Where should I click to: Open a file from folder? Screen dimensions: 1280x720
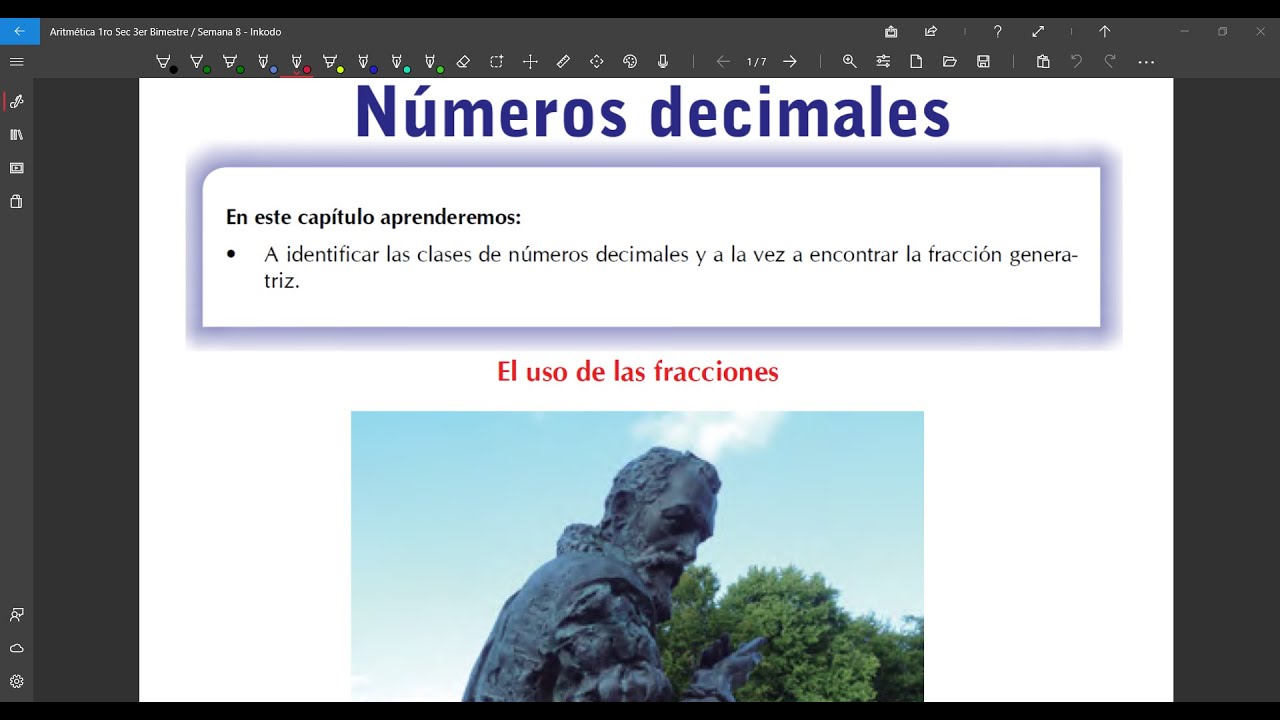pos(950,62)
